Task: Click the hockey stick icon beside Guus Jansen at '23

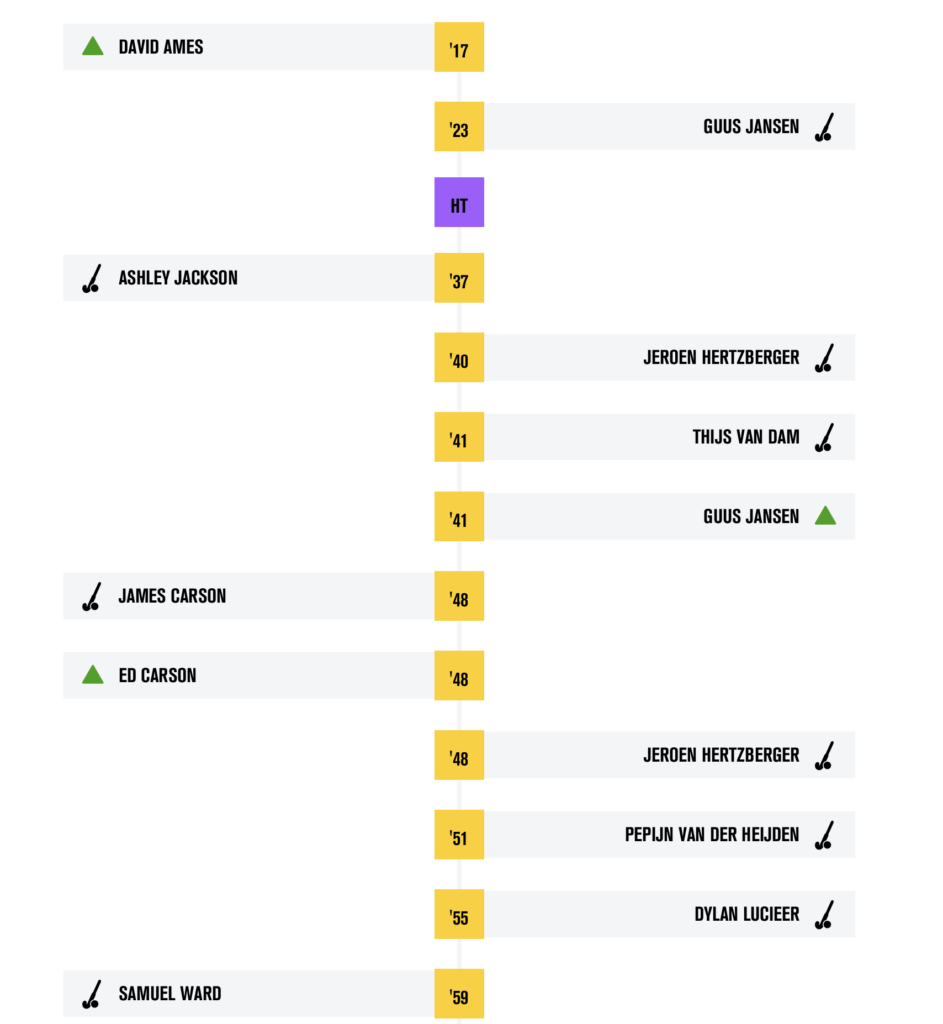Action: point(825,127)
